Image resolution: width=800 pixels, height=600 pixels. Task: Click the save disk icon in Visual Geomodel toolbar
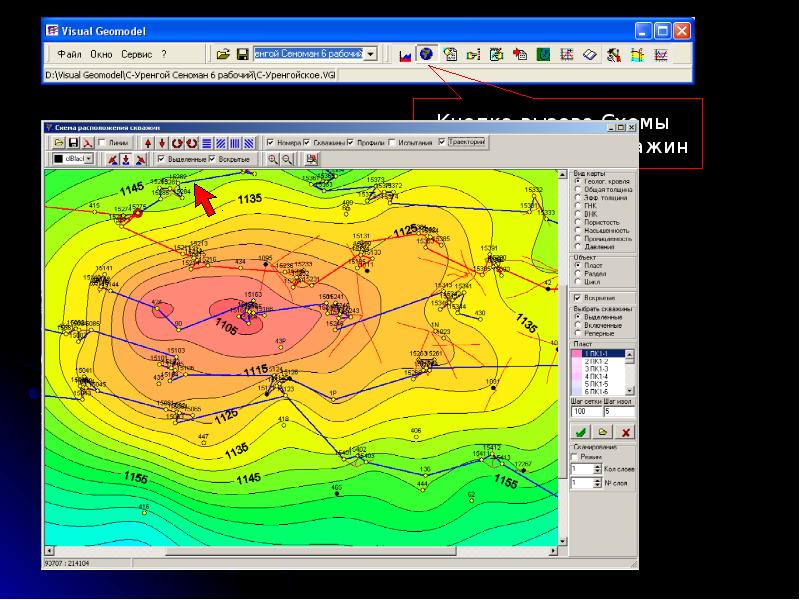(242, 53)
